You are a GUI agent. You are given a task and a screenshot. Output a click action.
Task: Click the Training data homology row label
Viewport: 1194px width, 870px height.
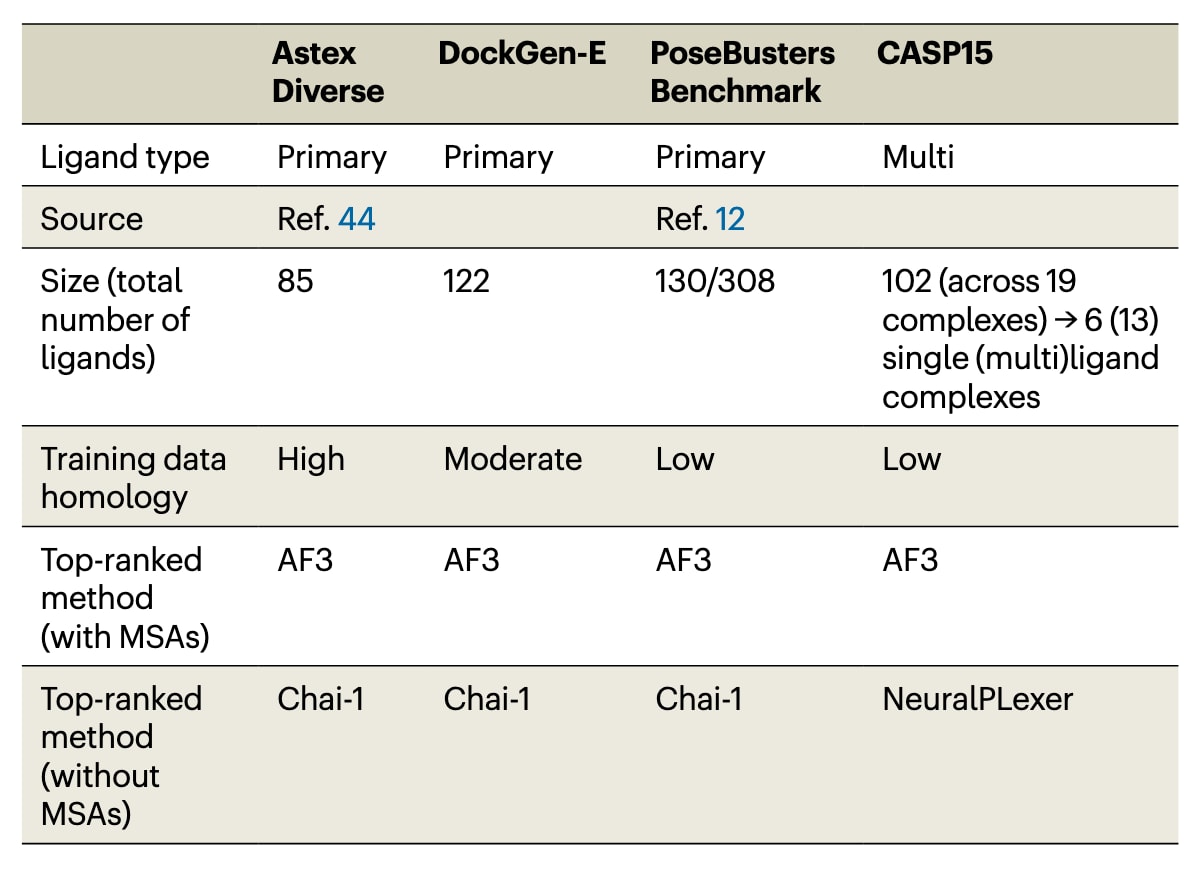(133, 477)
